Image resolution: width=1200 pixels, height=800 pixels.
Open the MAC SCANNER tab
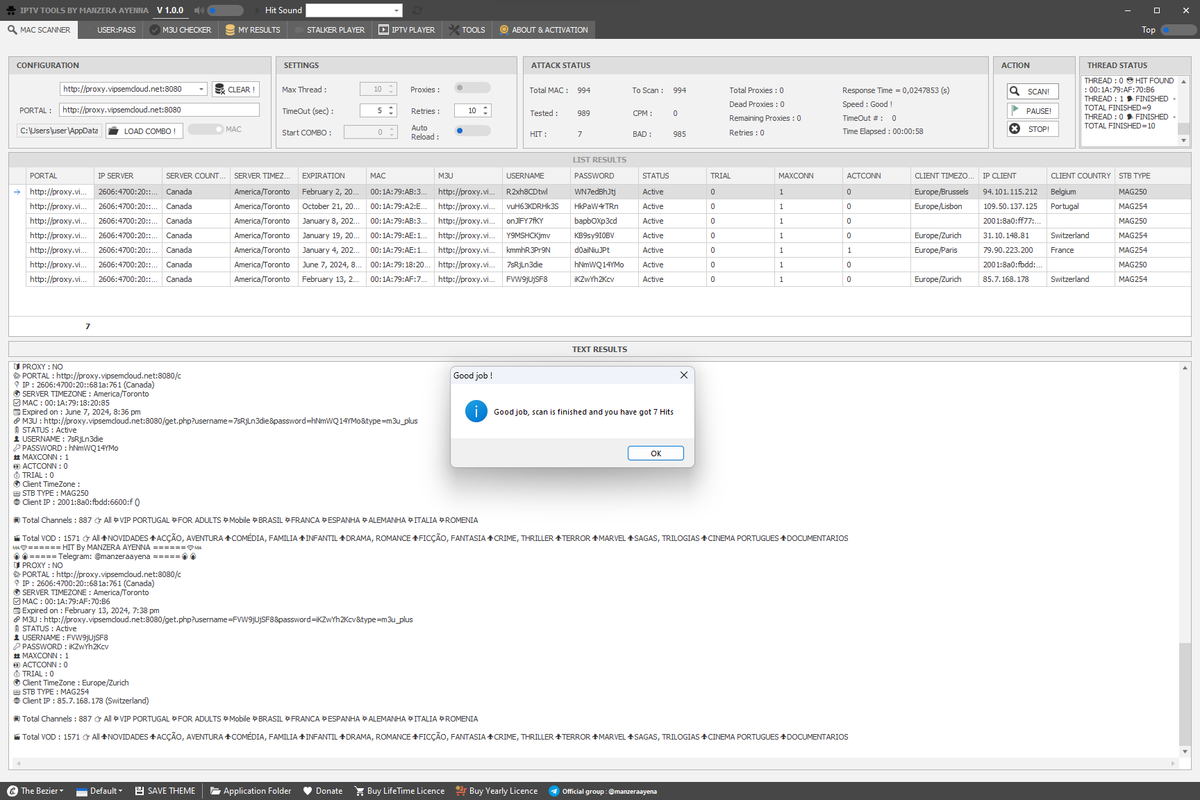(40, 30)
